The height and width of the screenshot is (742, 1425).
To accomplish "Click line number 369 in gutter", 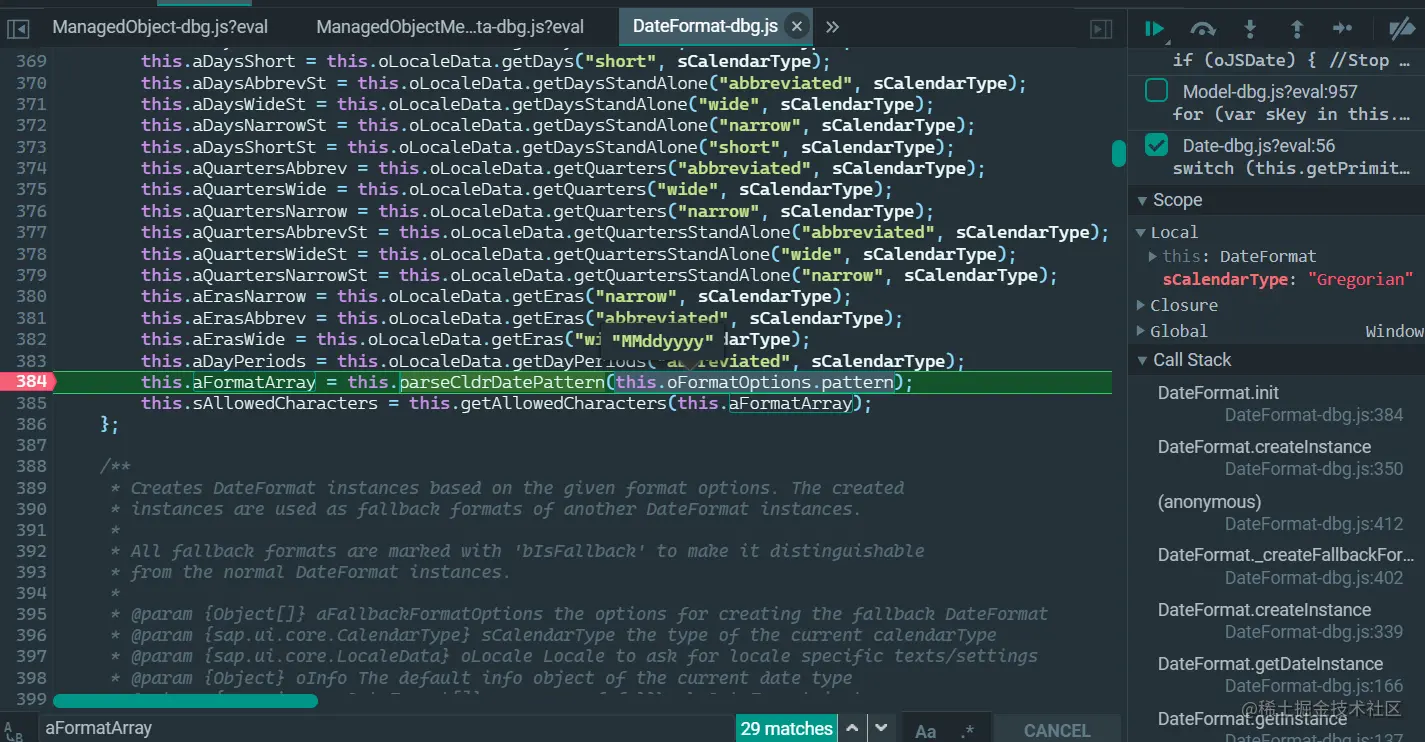I will pyautogui.click(x=31, y=62).
